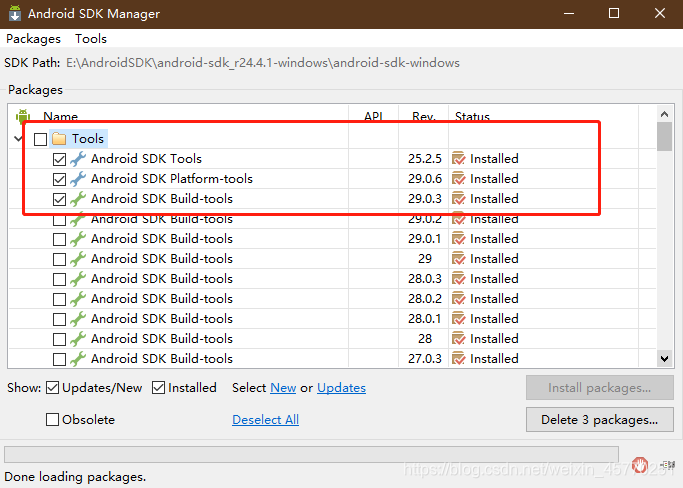Check the Build-tools 28.0.2 checkbox
Image resolution: width=683 pixels, height=488 pixels.
[x=59, y=300]
